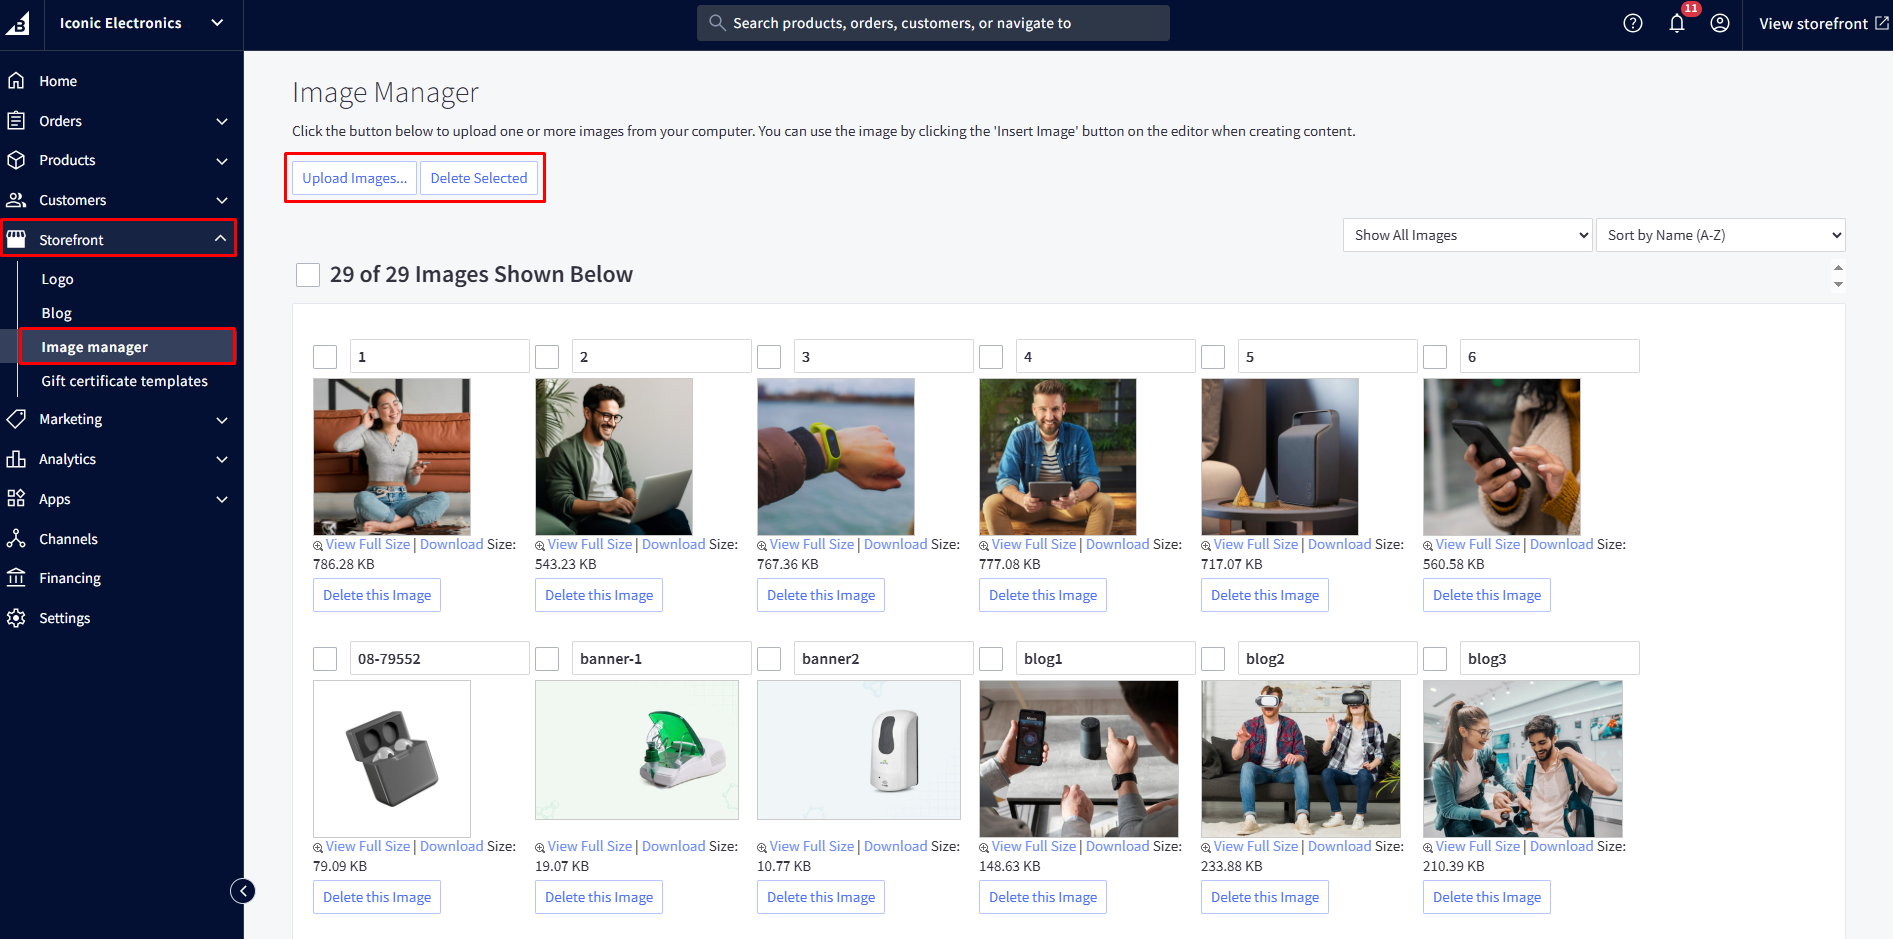Click the top search bar field
The height and width of the screenshot is (939, 1893).
tap(932, 23)
